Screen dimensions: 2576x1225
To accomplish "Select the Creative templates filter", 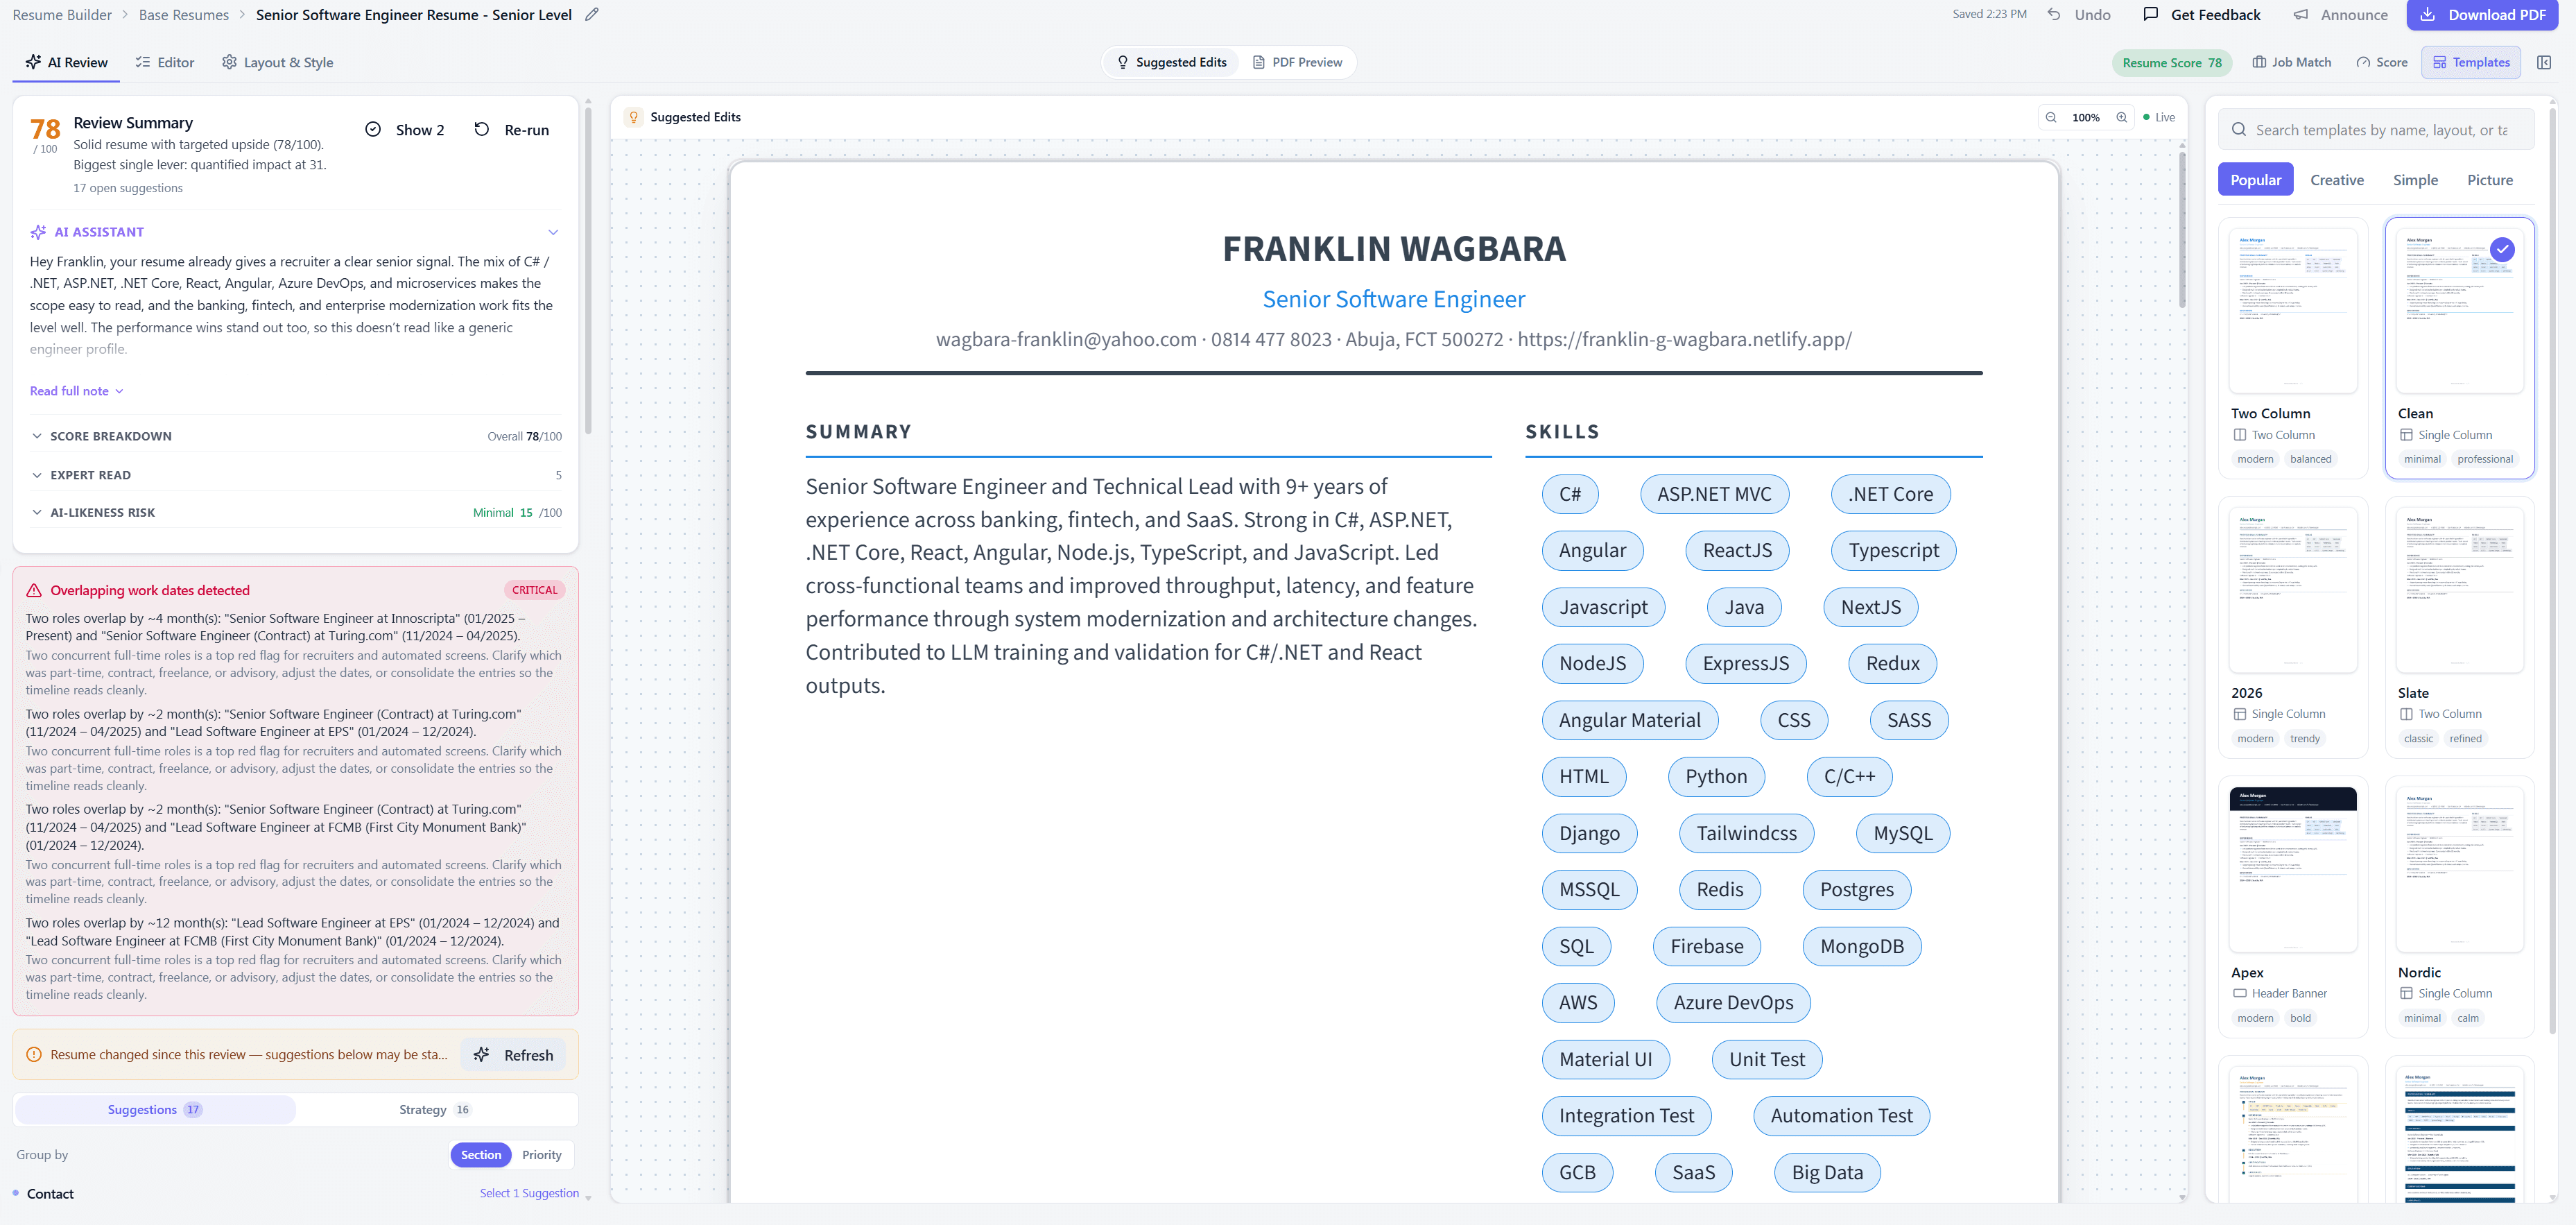I will pyautogui.click(x=2337, y=180).
